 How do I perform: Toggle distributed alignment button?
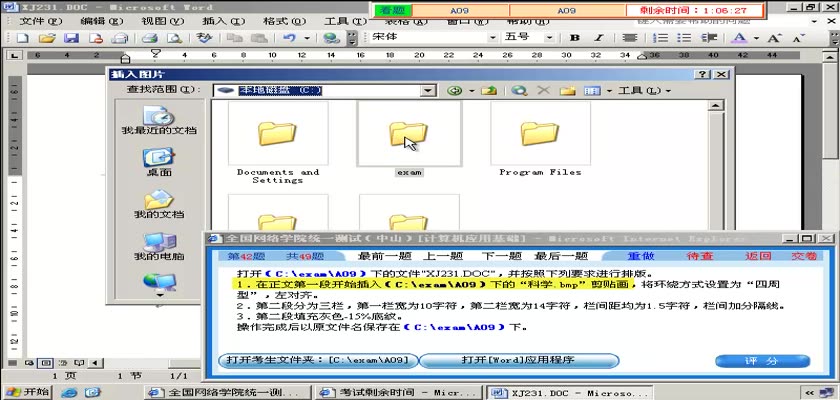tap(630, 38)
